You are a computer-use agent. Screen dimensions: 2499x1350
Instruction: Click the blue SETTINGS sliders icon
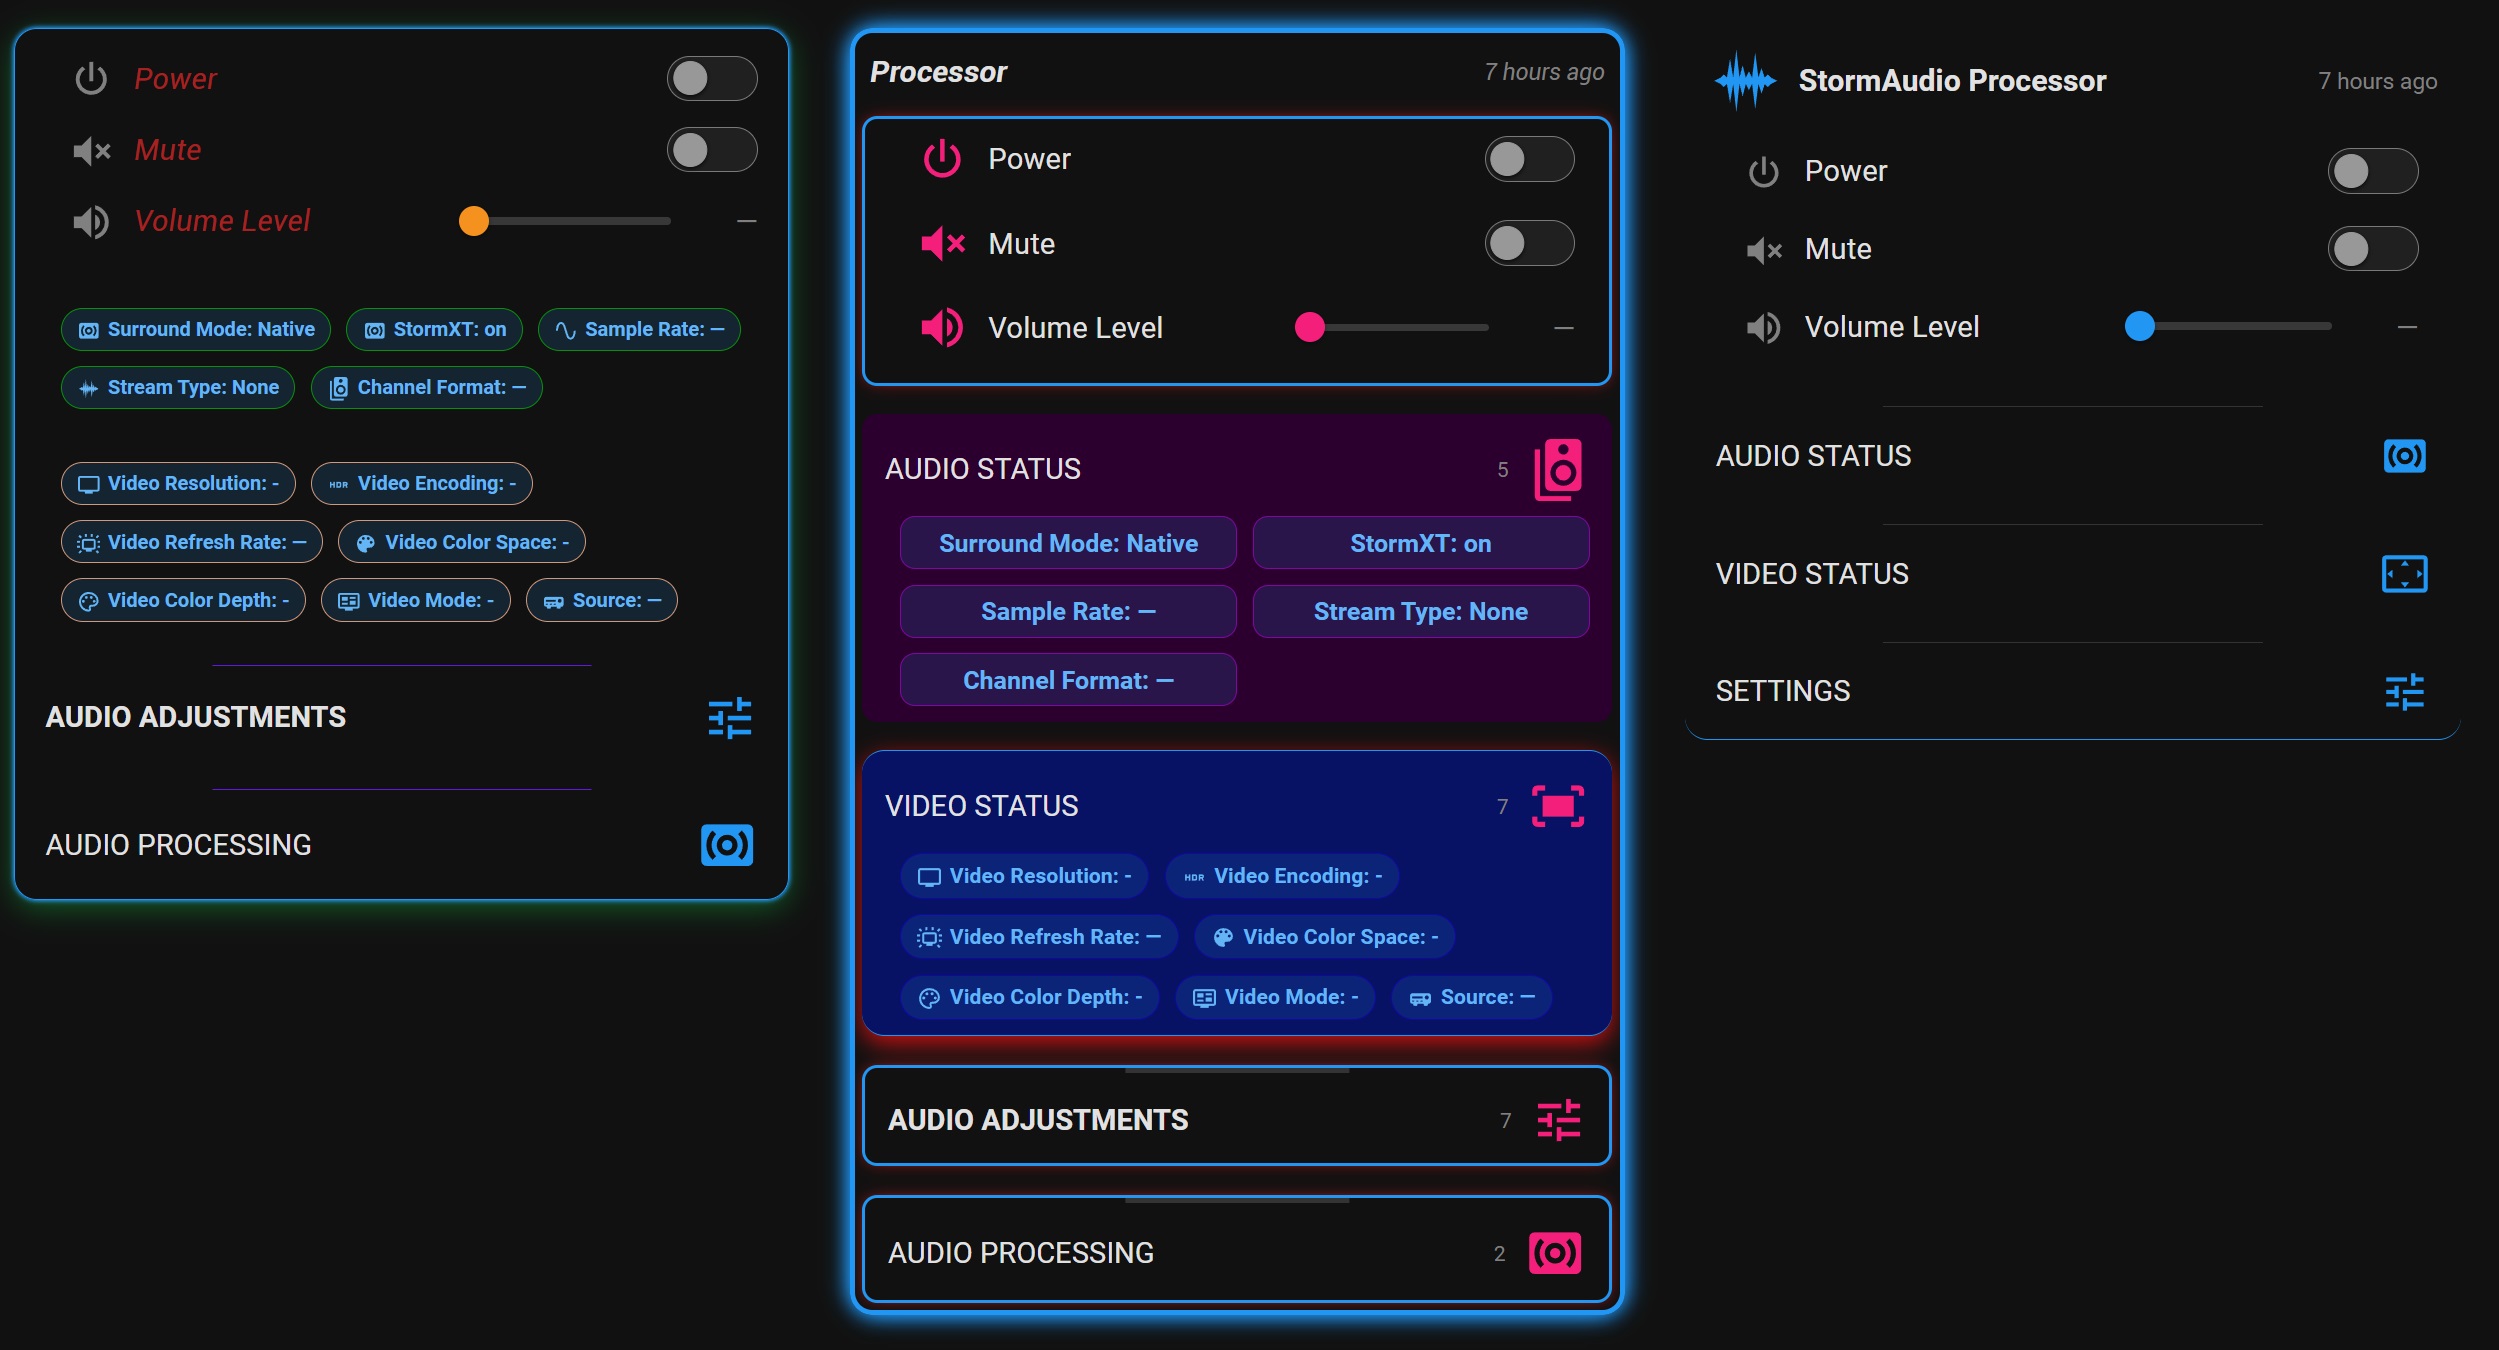tap(2404, 691)
